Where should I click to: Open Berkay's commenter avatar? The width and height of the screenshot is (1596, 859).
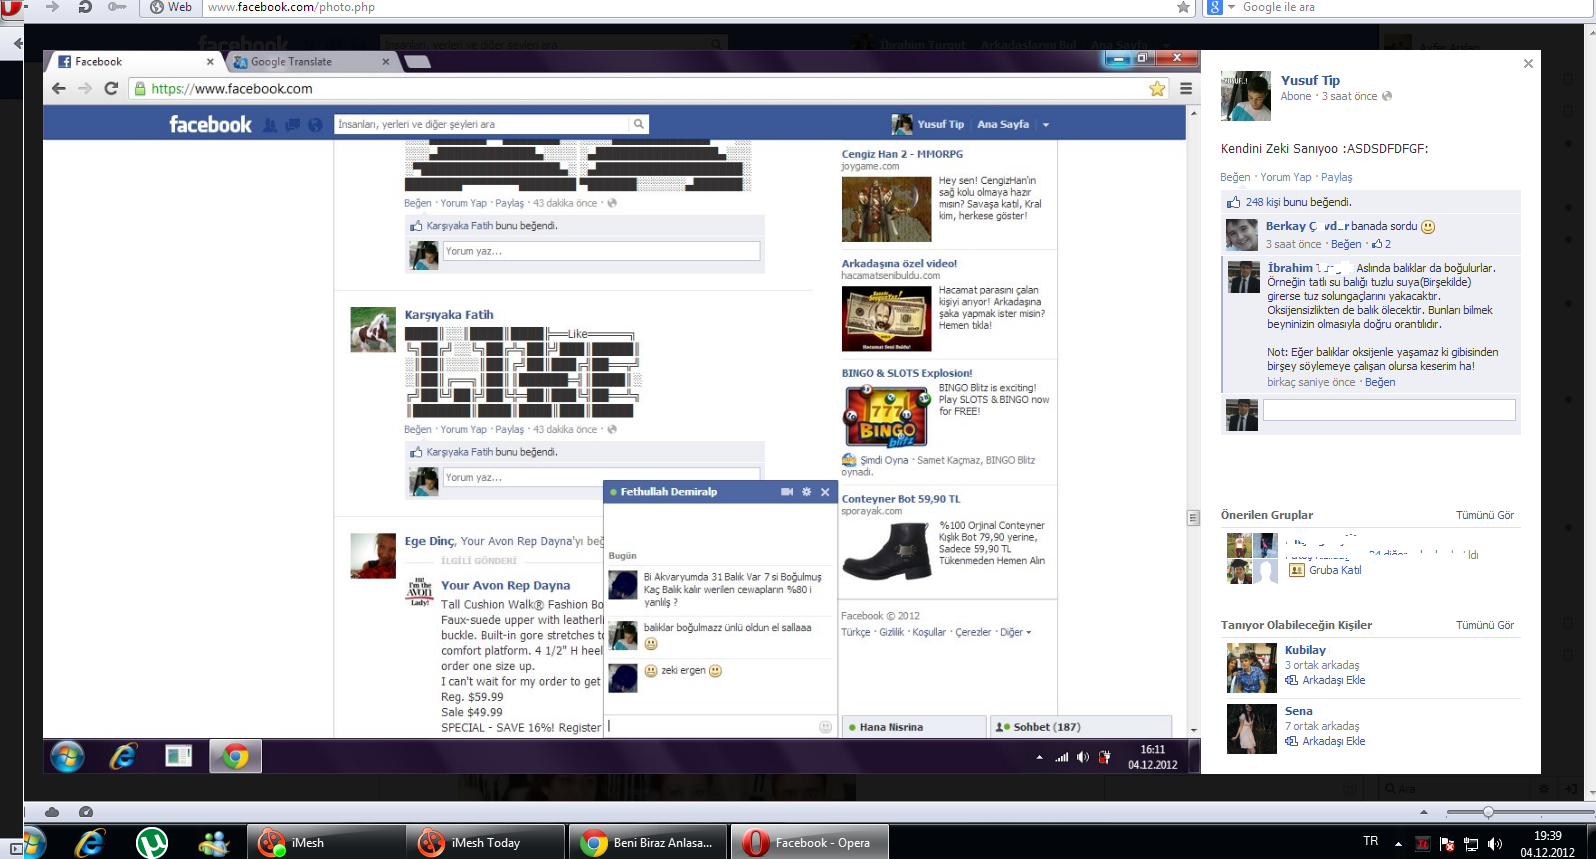[x=1242, y=235]
